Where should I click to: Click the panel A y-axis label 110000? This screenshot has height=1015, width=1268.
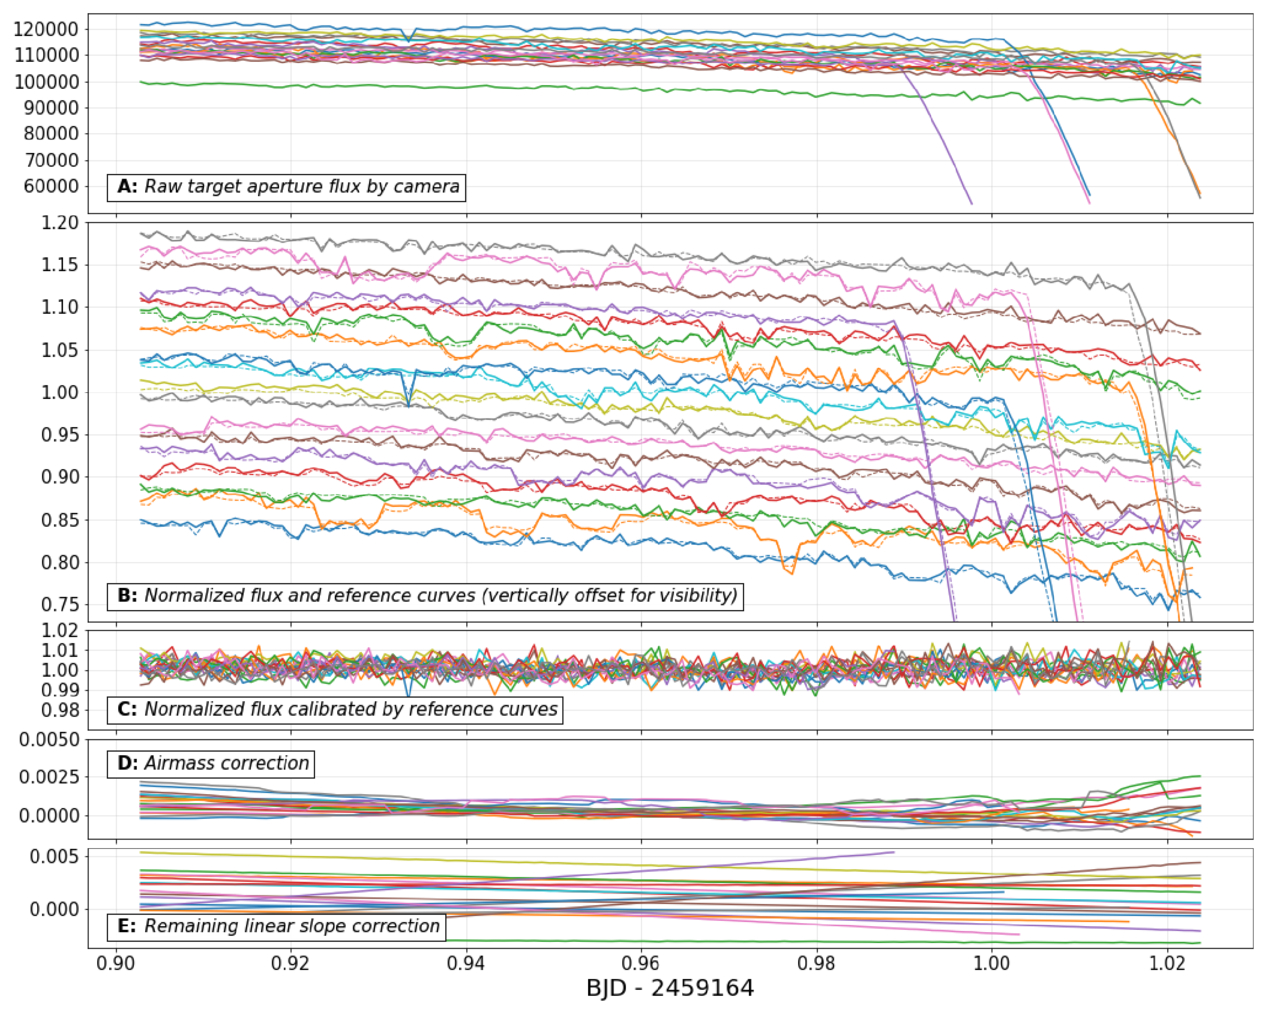click(x=46, y=56)
